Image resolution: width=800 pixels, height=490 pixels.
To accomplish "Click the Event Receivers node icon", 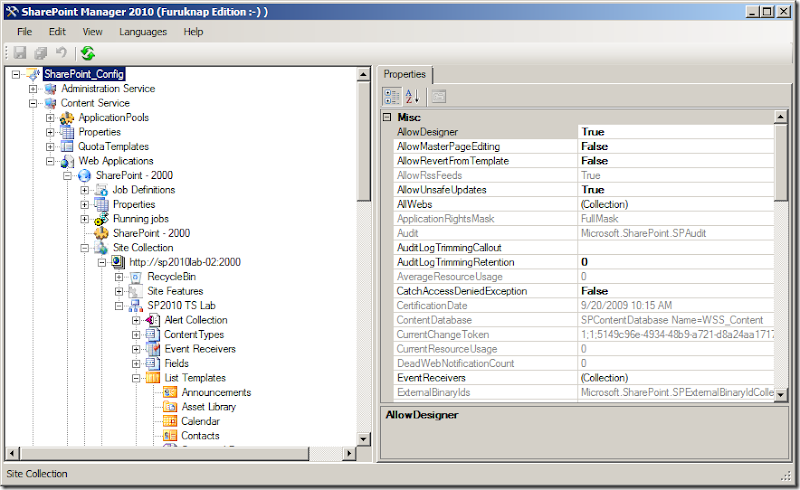I will click(x=153, y=349).
